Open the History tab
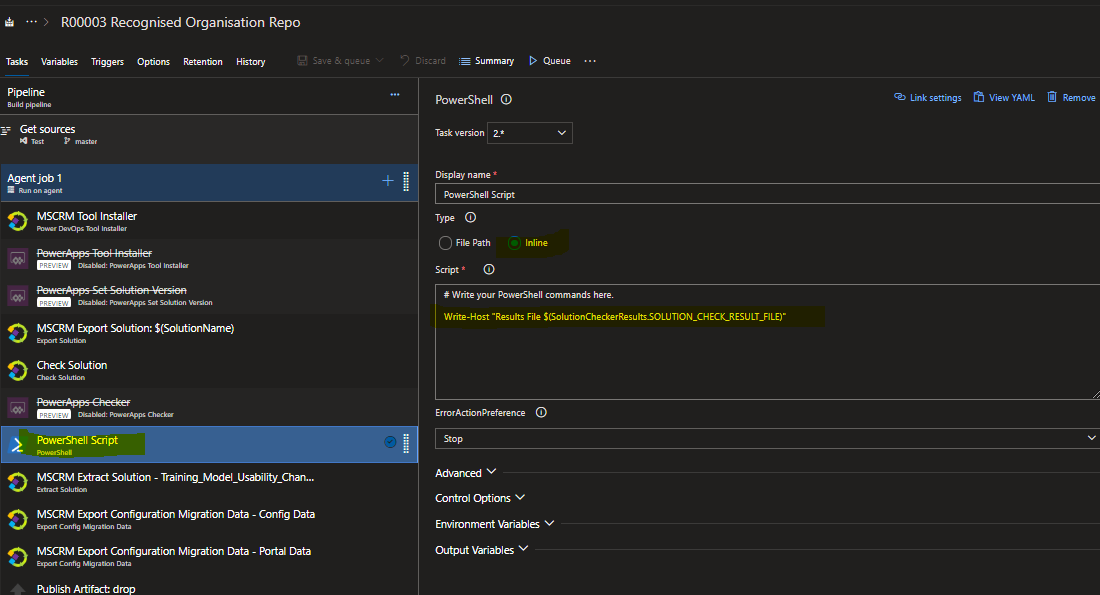This screenshot has width=1100, height=595. pos(250,61)
